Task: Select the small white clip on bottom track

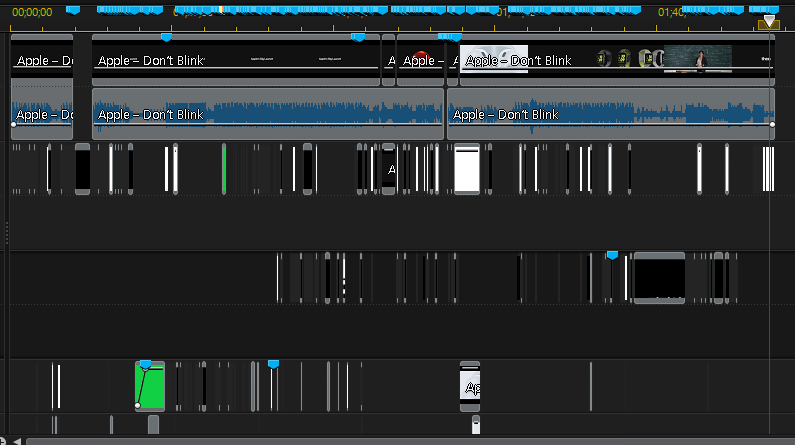Action: 476,425
